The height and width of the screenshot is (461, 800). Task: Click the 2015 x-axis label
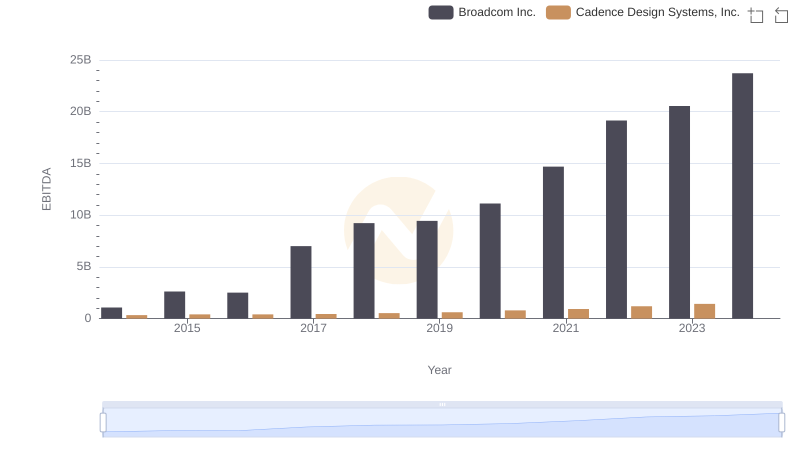pyautogui.click(x=187, y=328)
